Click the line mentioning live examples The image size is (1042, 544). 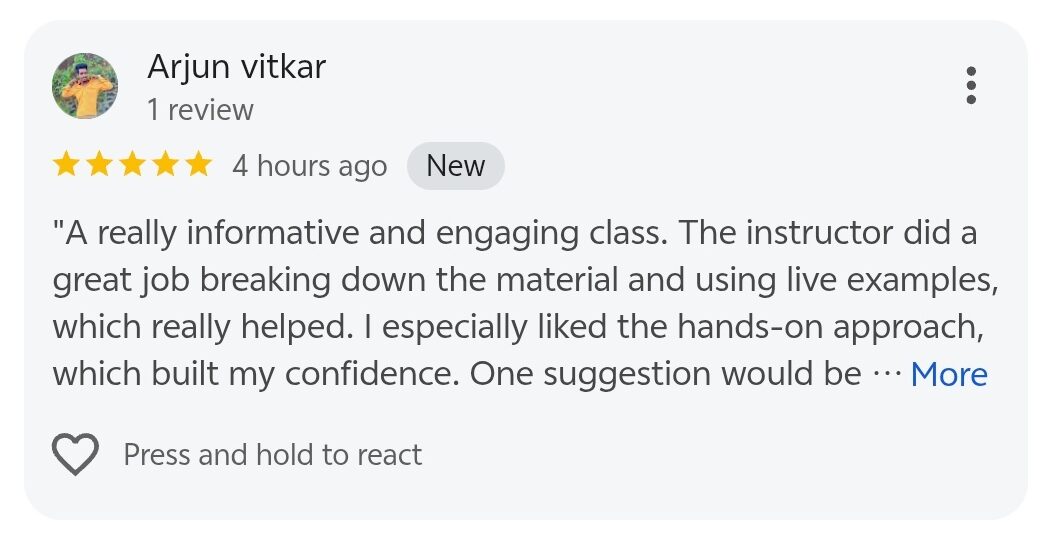coord(525,281)
